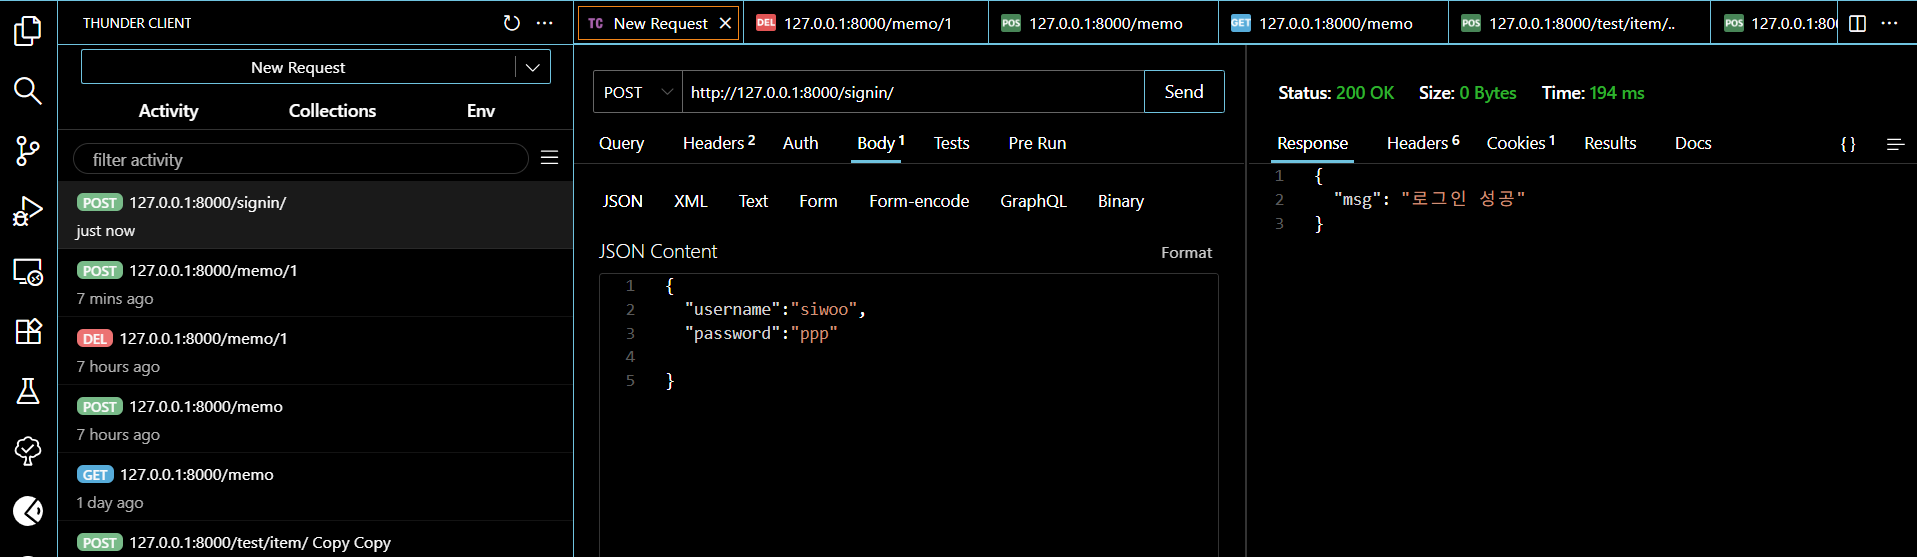The height and width of the screenshot is (557, 1917).
Task: Open the icon below the Testing flask
Action: [28, 451]
